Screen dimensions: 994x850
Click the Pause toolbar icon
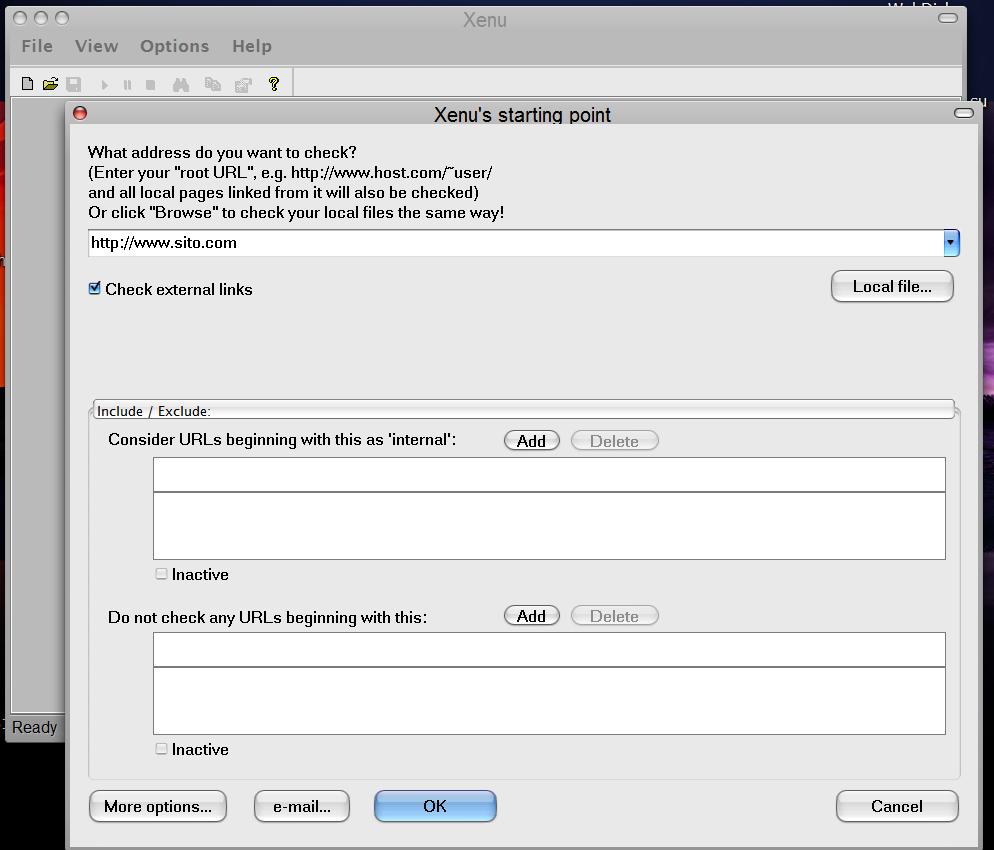[127, 85]
